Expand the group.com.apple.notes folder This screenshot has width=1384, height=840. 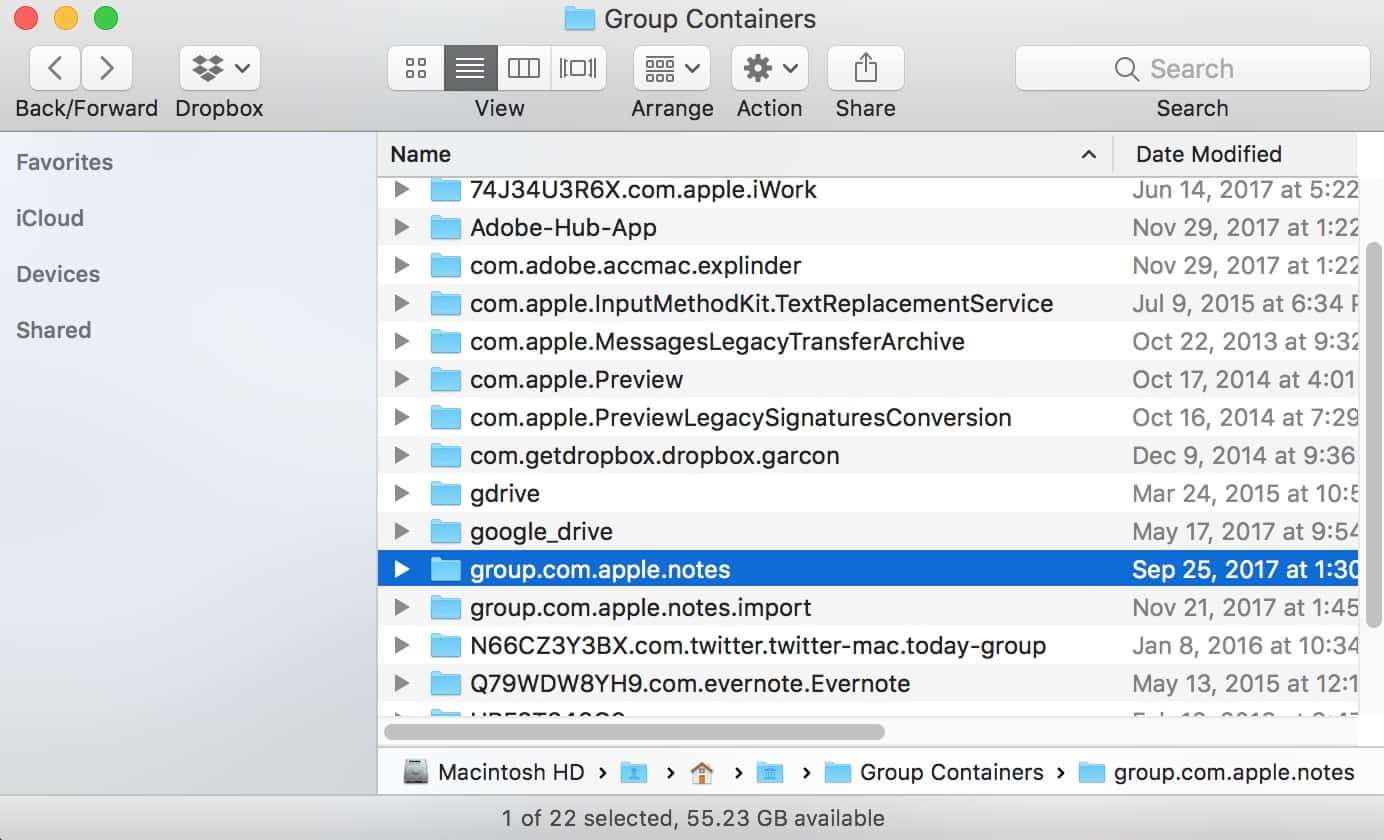[402, 570]
